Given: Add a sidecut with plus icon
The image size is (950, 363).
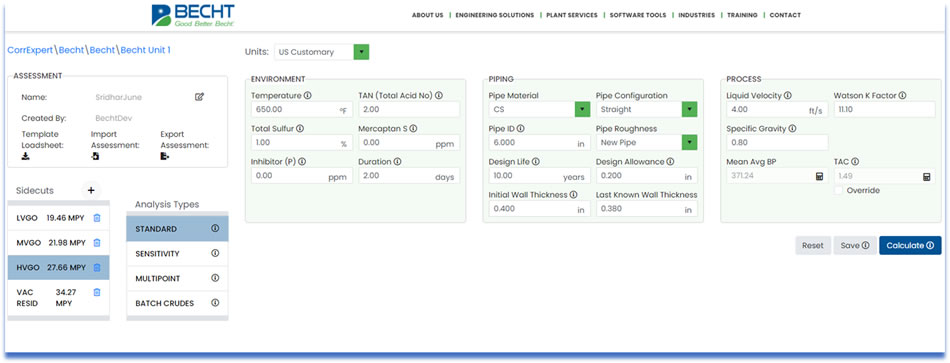Looking at the screenshot, I should pos(91,190).
